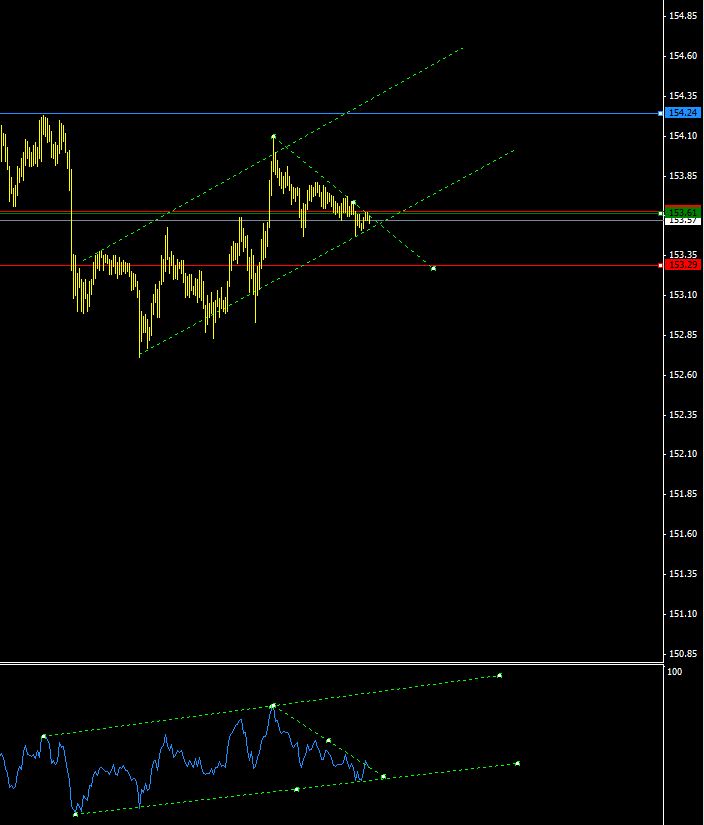Select the rightmost anchor of lower indicator channel line
The image size is (704, 825).
click(x=518, y=763)
